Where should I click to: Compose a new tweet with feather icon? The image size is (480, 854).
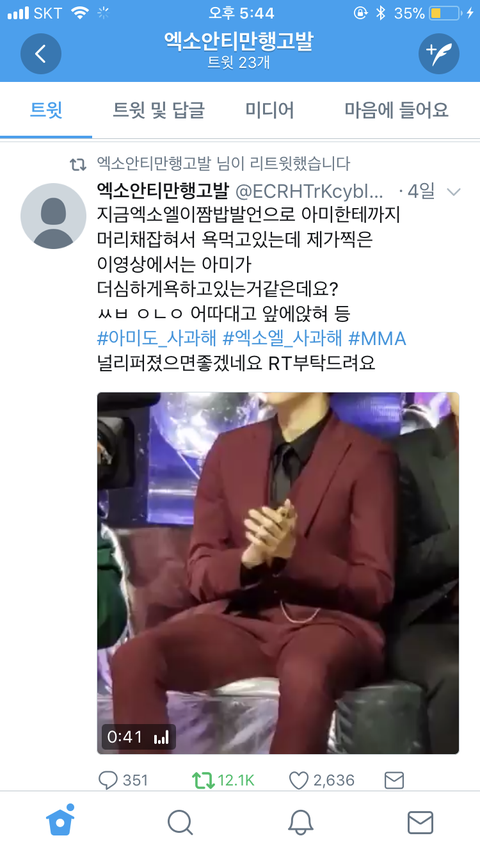coord(439,53)
